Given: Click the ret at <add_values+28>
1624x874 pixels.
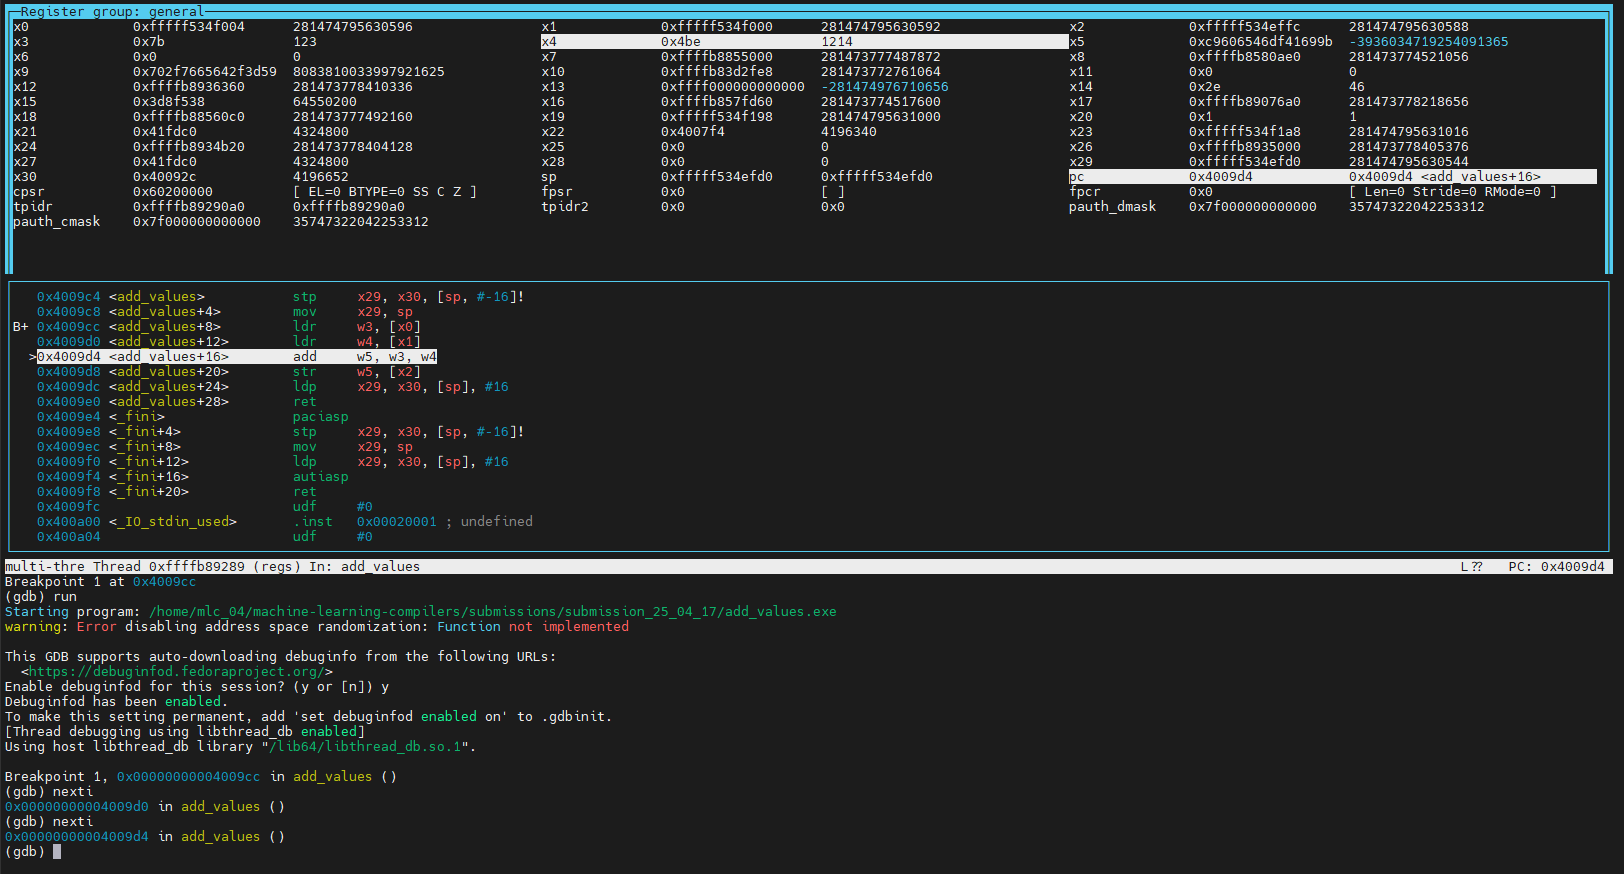Looking at the screenshot, I should pos(305,402).
